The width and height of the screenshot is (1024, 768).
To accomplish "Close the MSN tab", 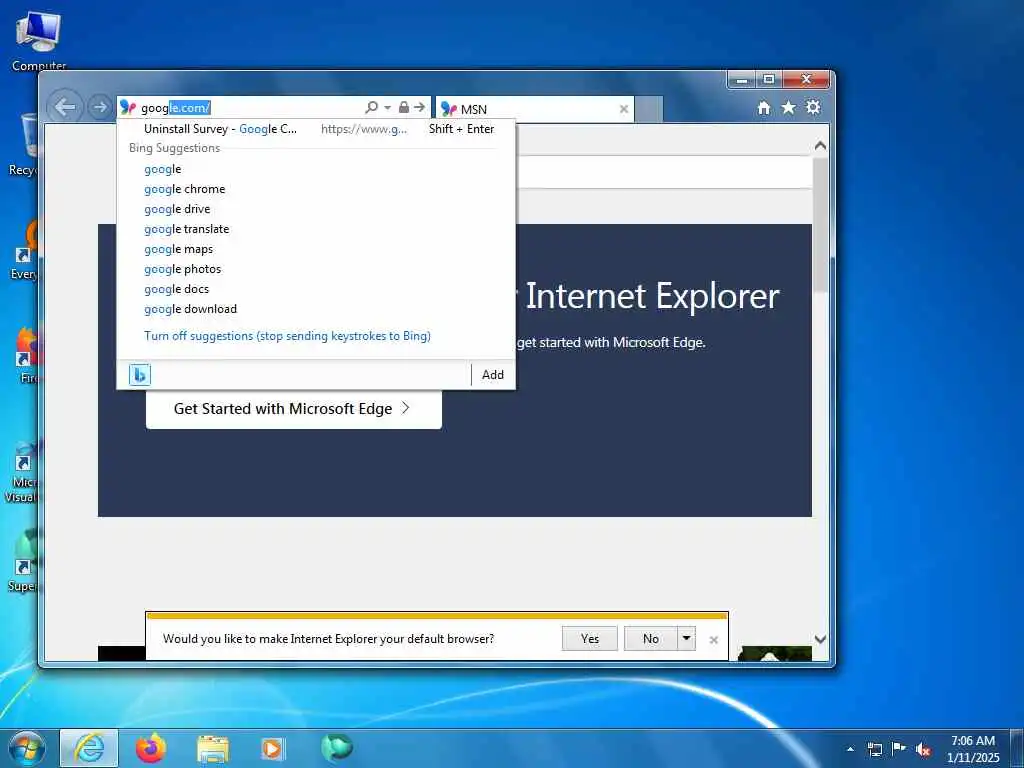I will coord(624,109).
